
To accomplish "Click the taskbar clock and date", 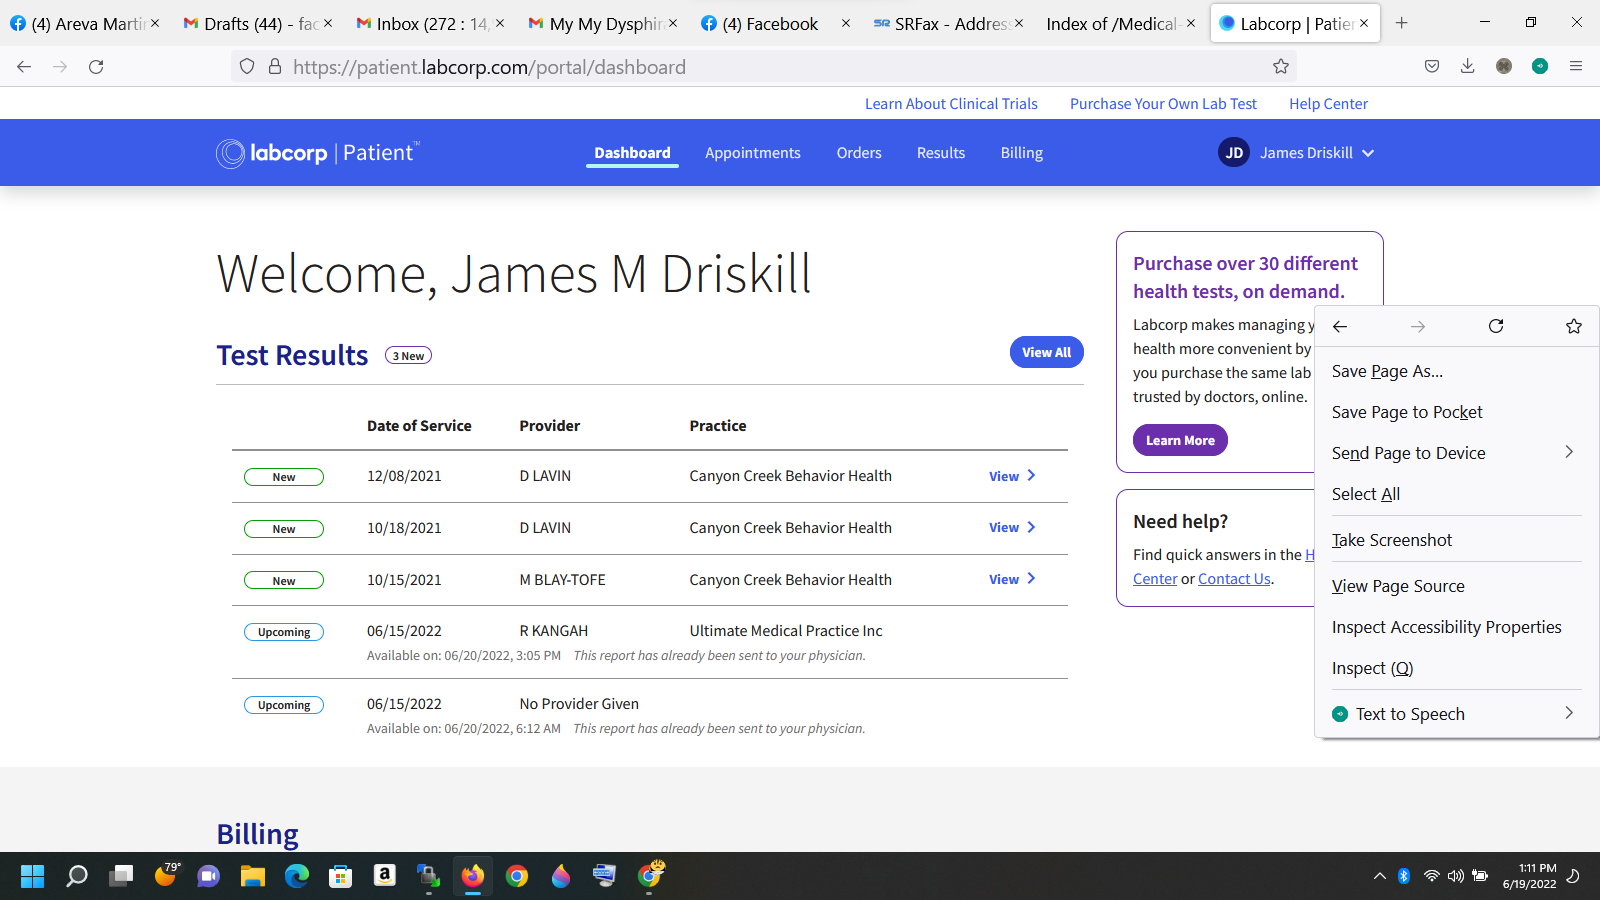I will pyautogui.click(x=1530, y=876).
